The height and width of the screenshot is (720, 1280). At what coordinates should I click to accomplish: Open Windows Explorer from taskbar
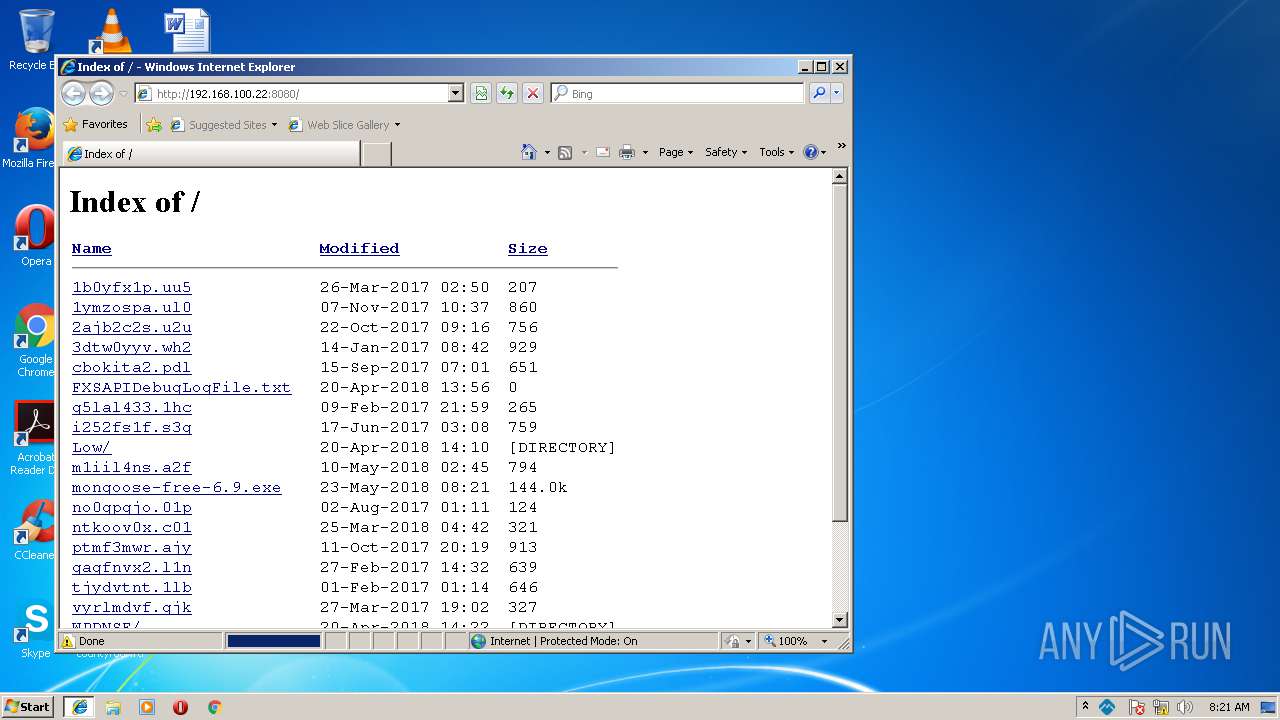(x=113, y=706)
